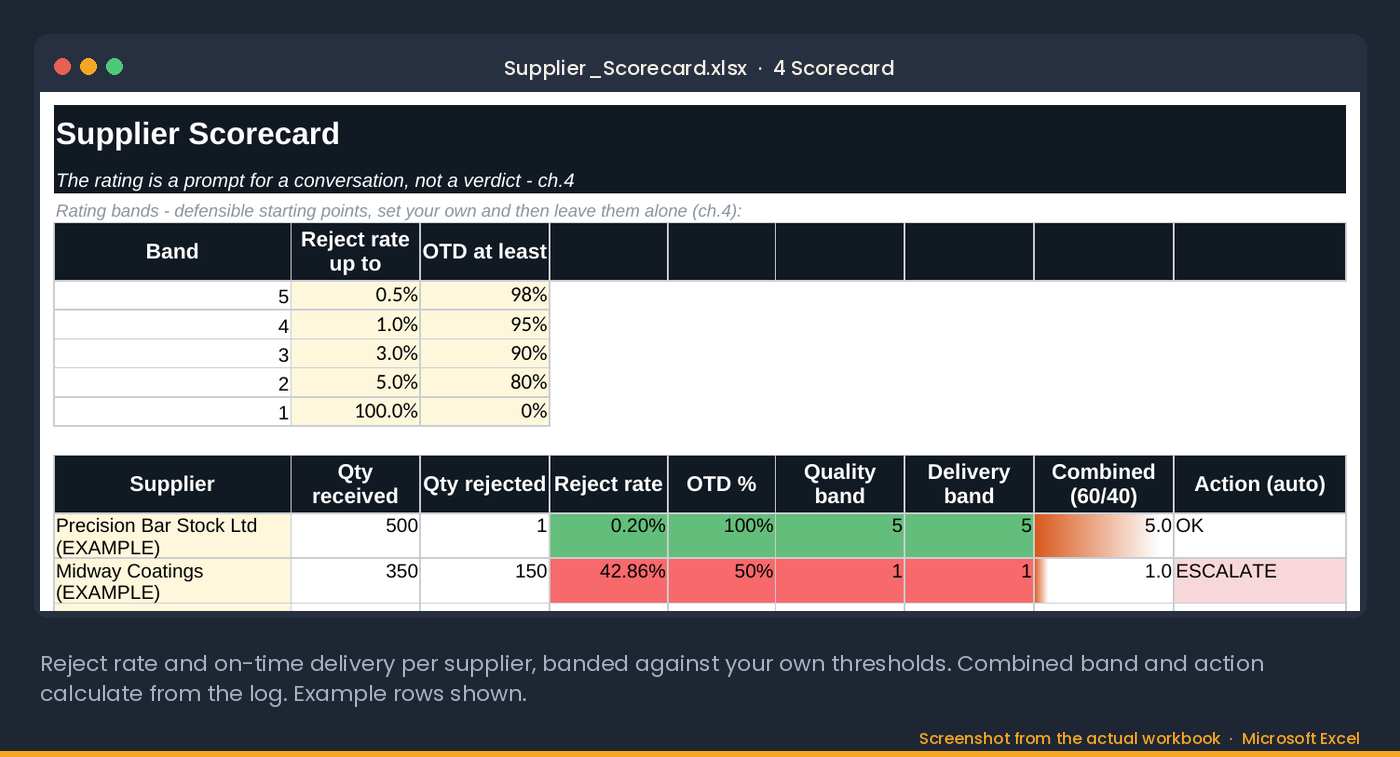This screenshot has height=757, width=1400.
Task: Select the combined score data bar 1.0
Action: (1104, 581)
